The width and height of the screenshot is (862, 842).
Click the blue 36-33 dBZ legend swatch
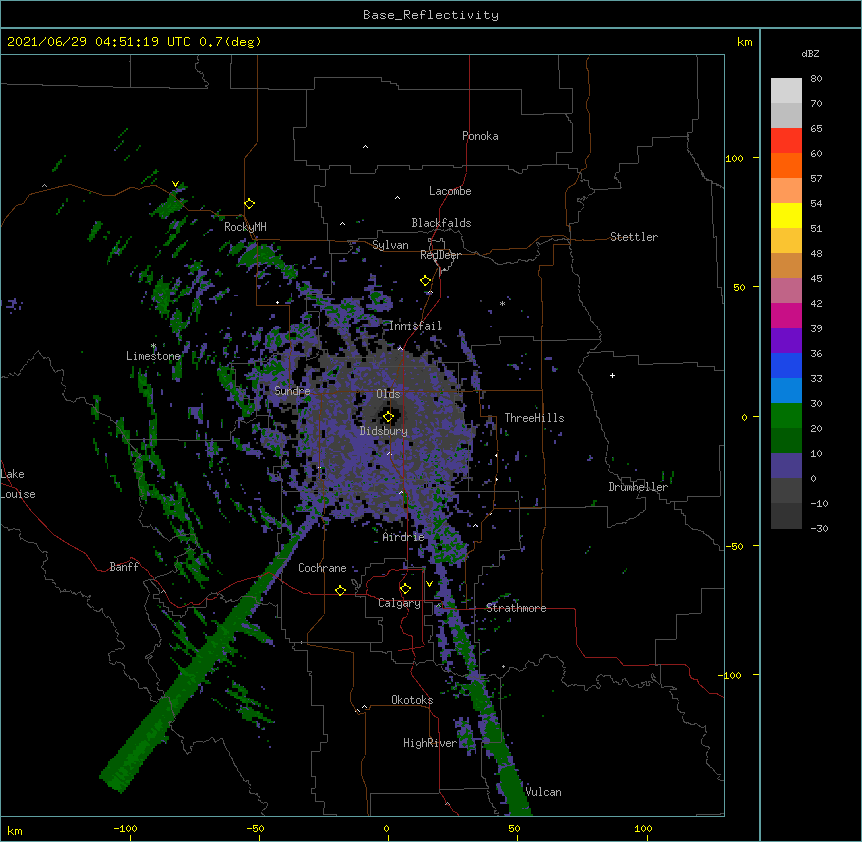786,365
